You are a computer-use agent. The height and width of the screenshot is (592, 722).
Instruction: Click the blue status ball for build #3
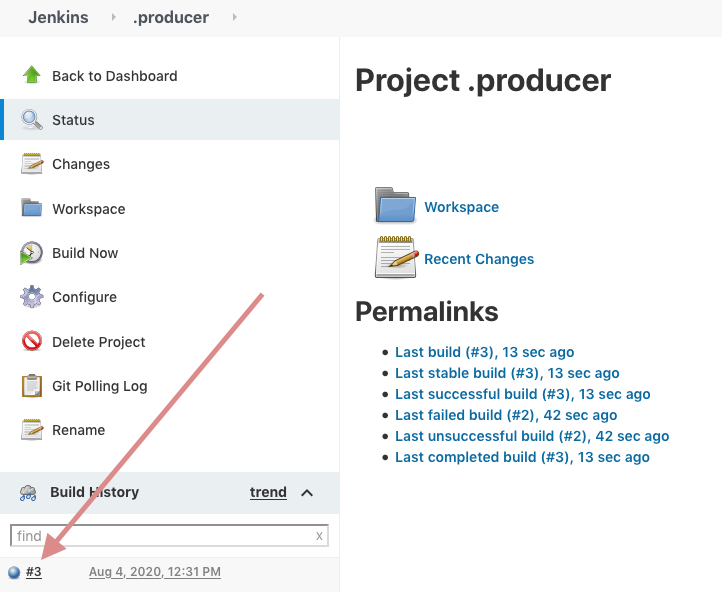pyautogui.click(x=14, y=572)
